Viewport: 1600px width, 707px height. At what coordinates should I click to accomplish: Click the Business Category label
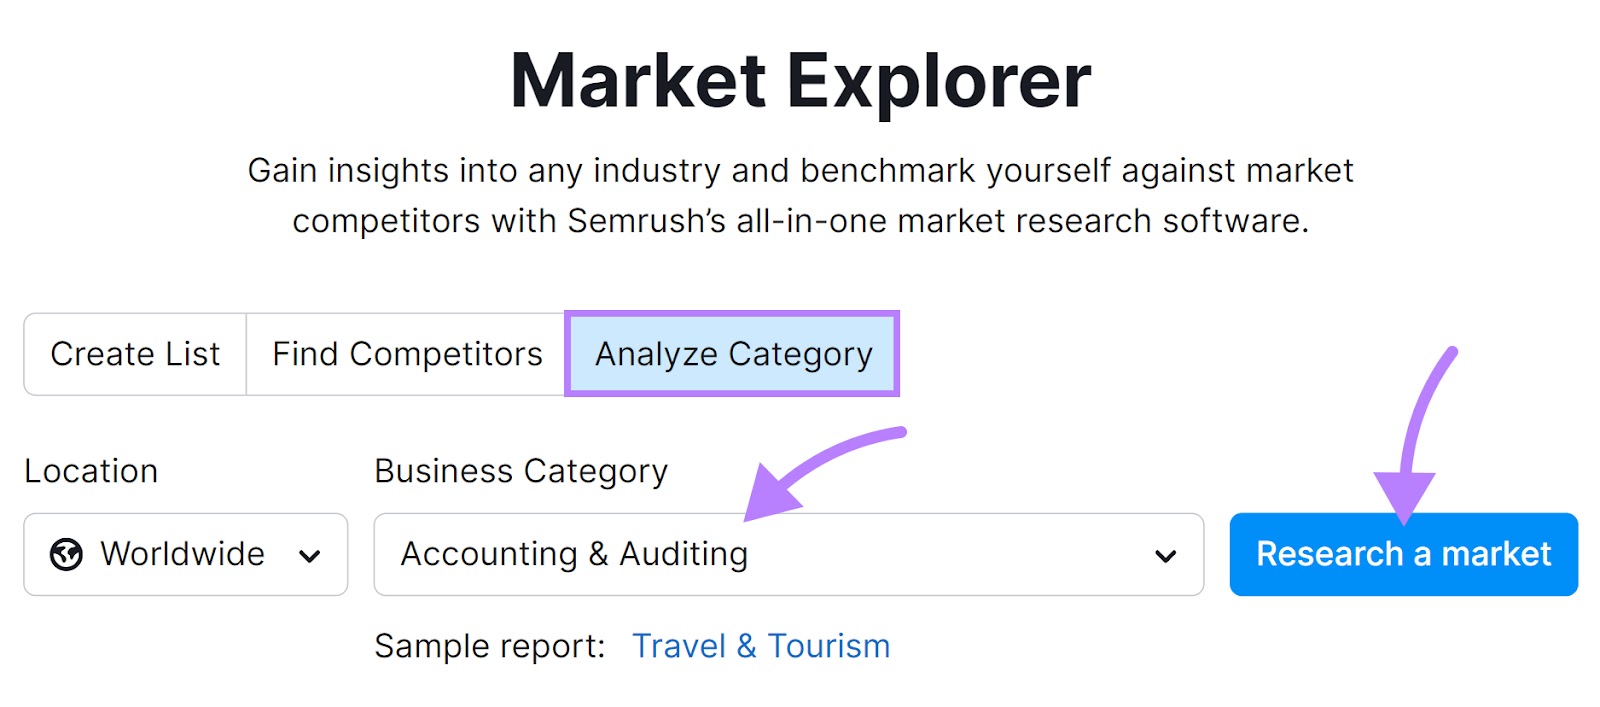(x=519, y=470)
